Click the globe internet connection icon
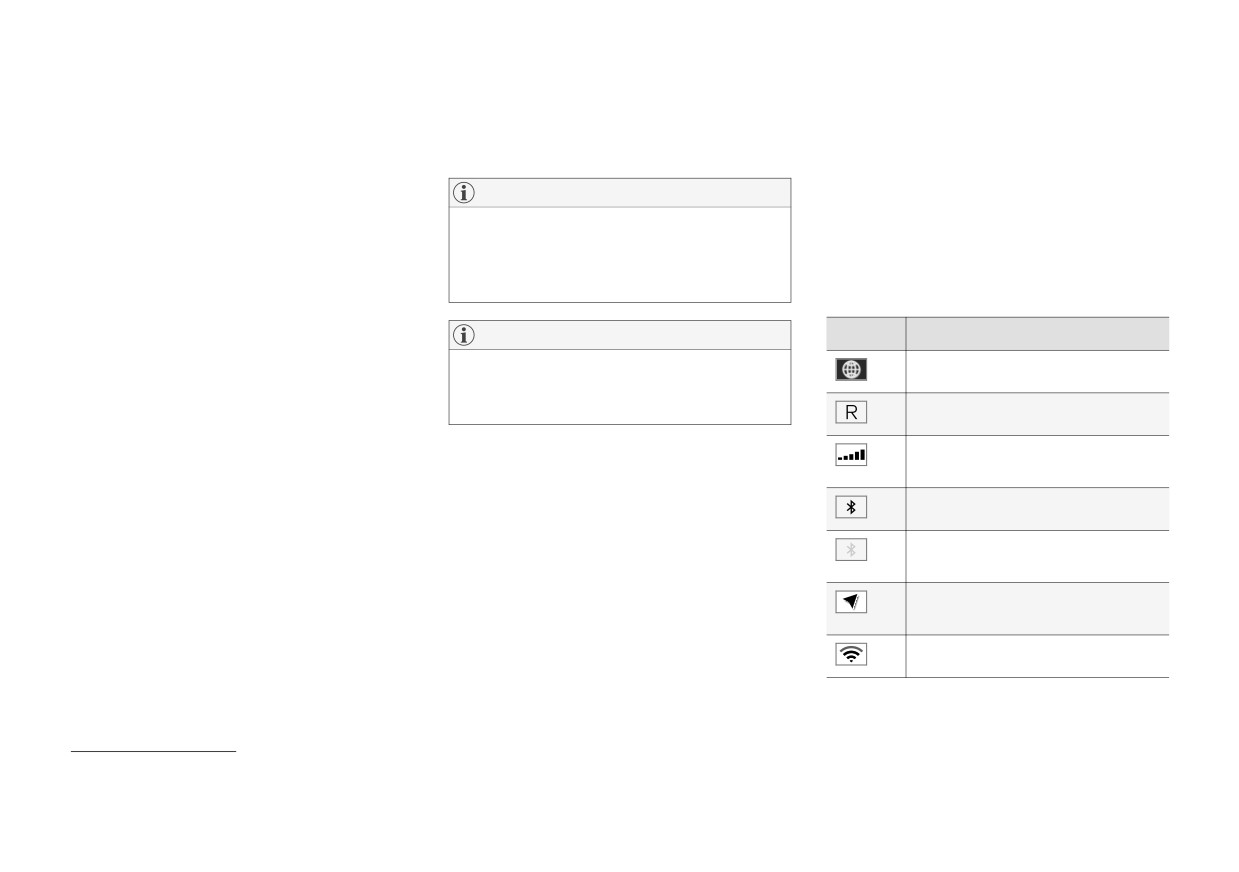The height and width of the screenshot is (872, 1239). [851, 369]
